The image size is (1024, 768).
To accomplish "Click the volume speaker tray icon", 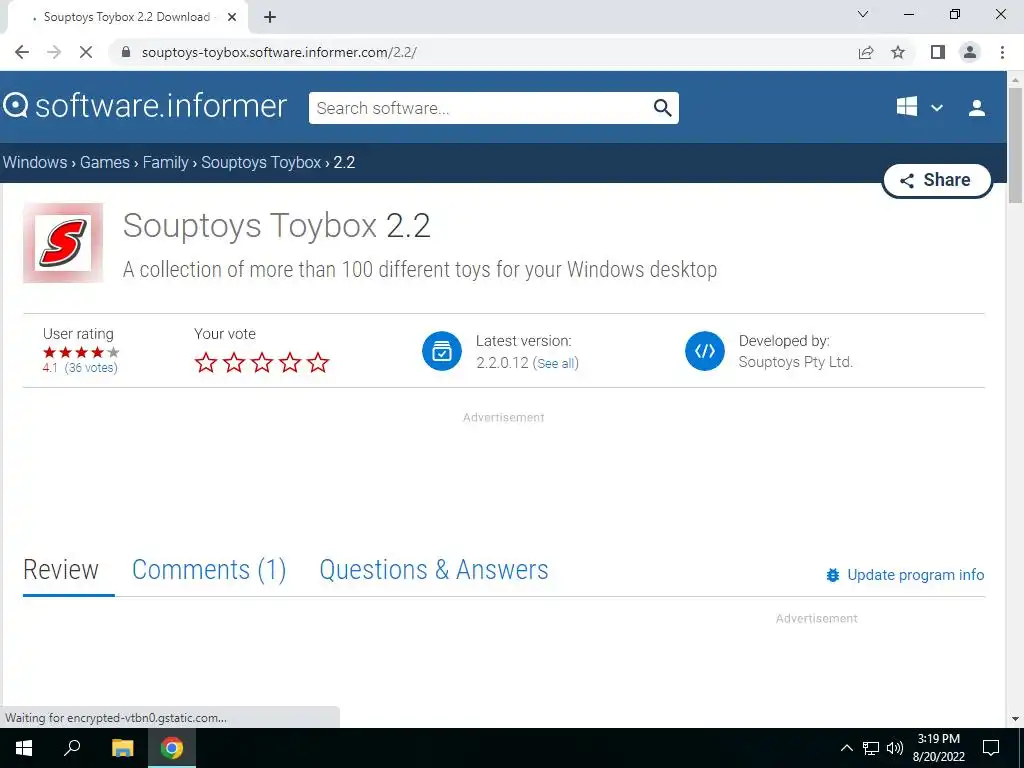I will click(x=895, y=748).
